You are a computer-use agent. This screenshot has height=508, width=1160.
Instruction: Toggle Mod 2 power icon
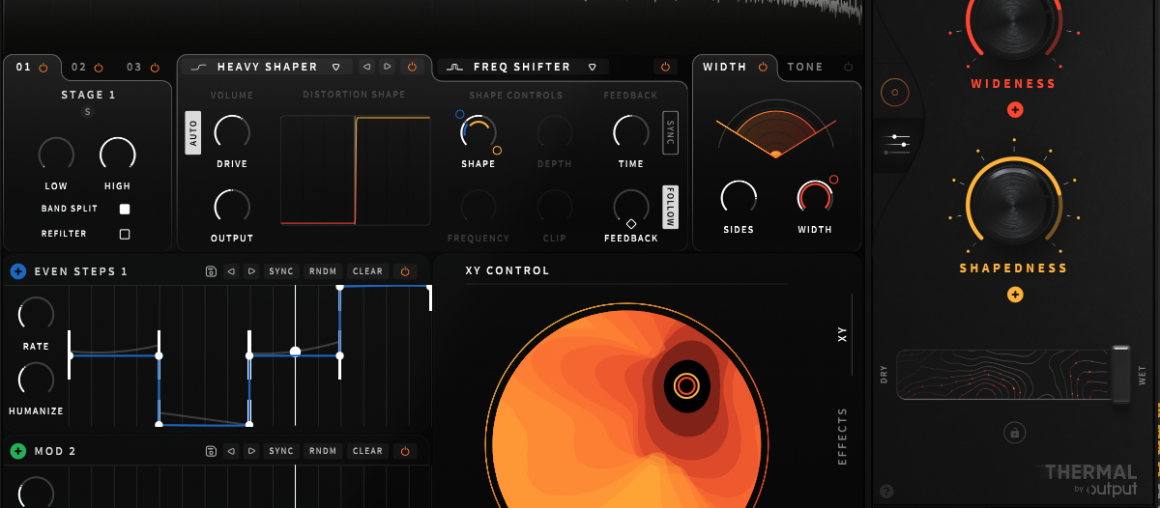pyautogui.click(x=405, y=451)
